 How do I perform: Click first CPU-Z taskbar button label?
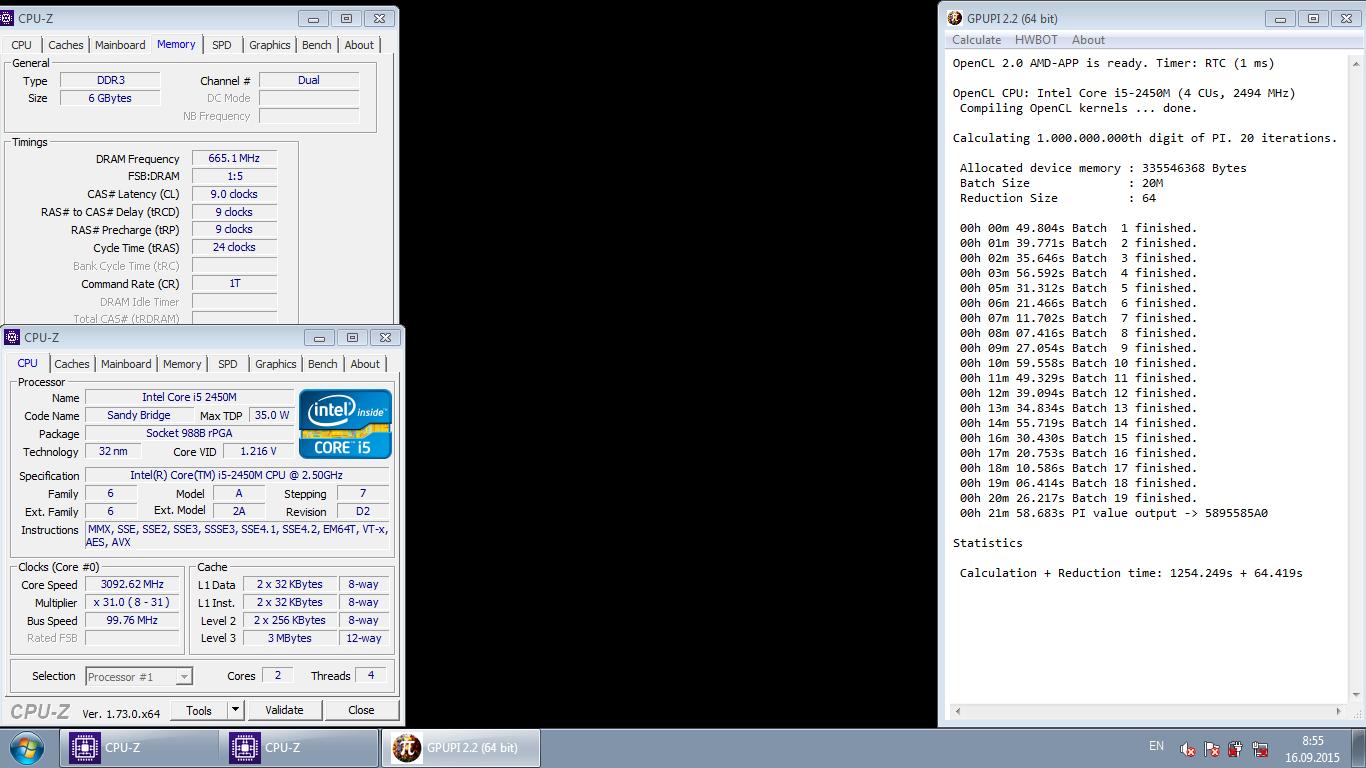[123, 748]
